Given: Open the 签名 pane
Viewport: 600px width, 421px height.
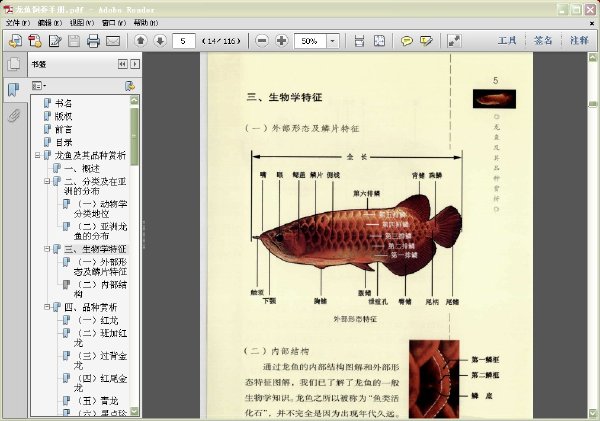Looking at the screenshot, I should [x=543, y=40].
